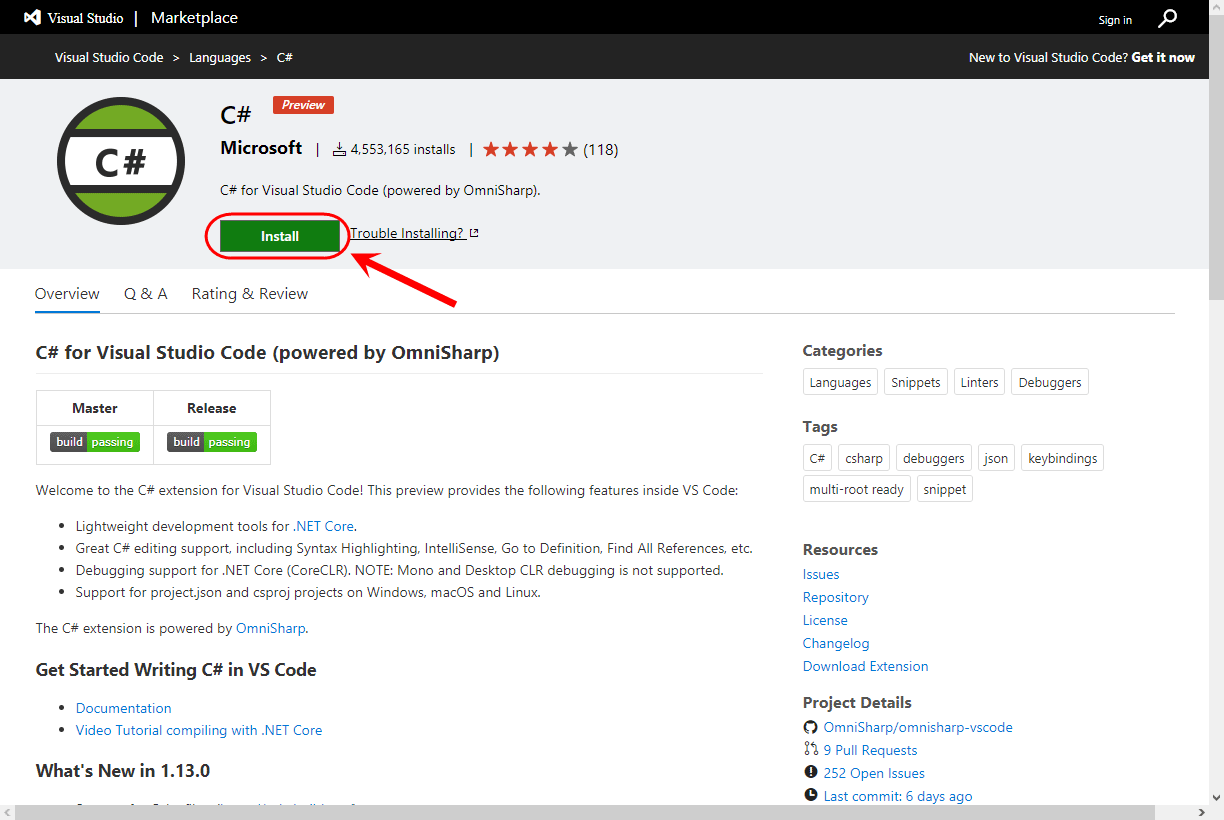Go to Visual Studio Code breadcrumb
1224x820 pixels.
[x=109, y=57]
